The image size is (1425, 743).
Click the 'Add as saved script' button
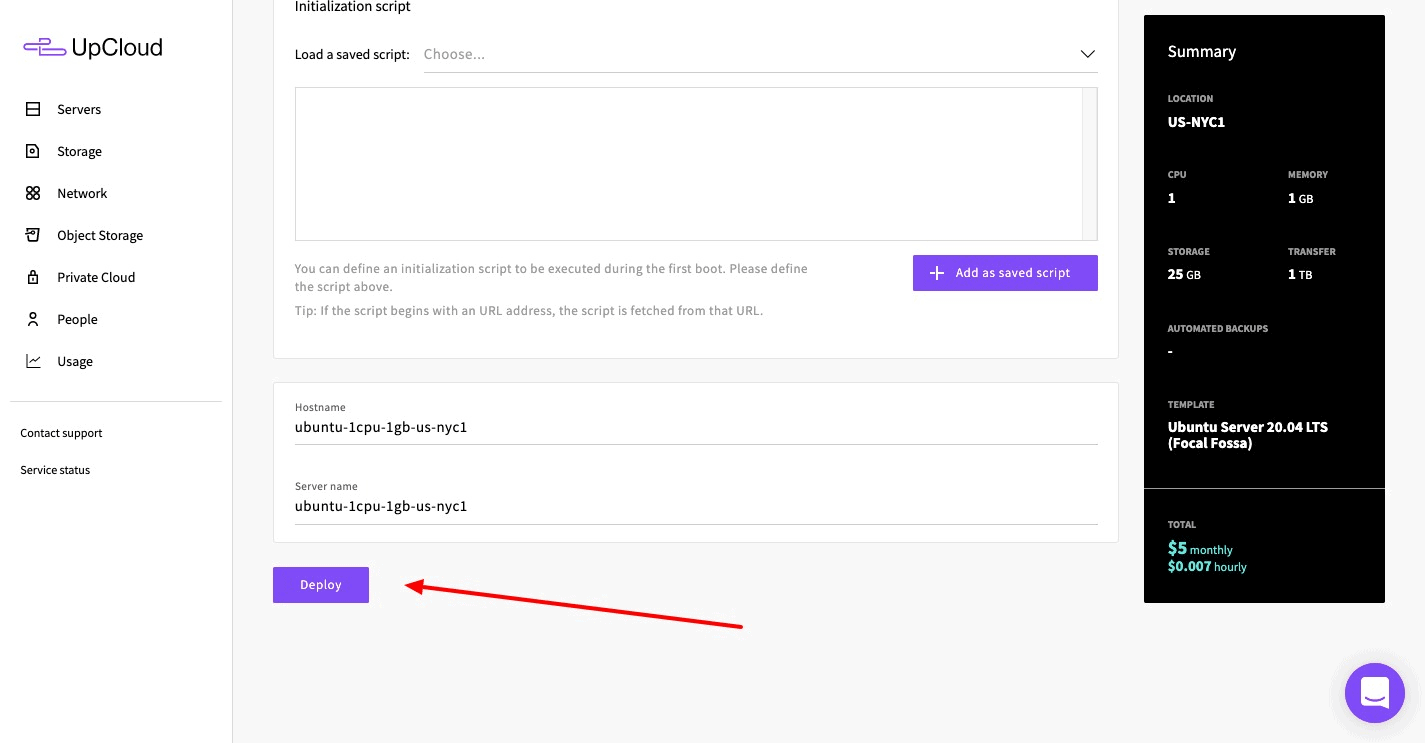(1004, 273)
